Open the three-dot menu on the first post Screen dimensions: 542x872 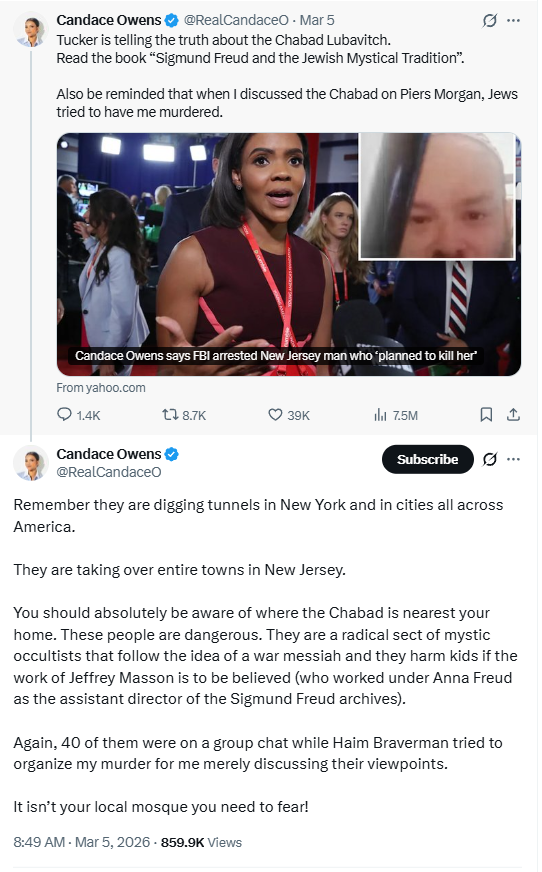(x=514, y=21)
